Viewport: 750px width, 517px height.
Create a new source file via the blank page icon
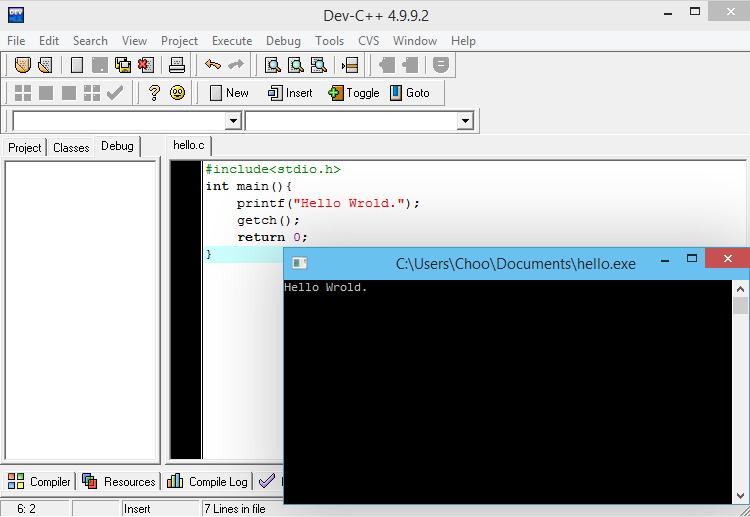[x=77, y=65]
